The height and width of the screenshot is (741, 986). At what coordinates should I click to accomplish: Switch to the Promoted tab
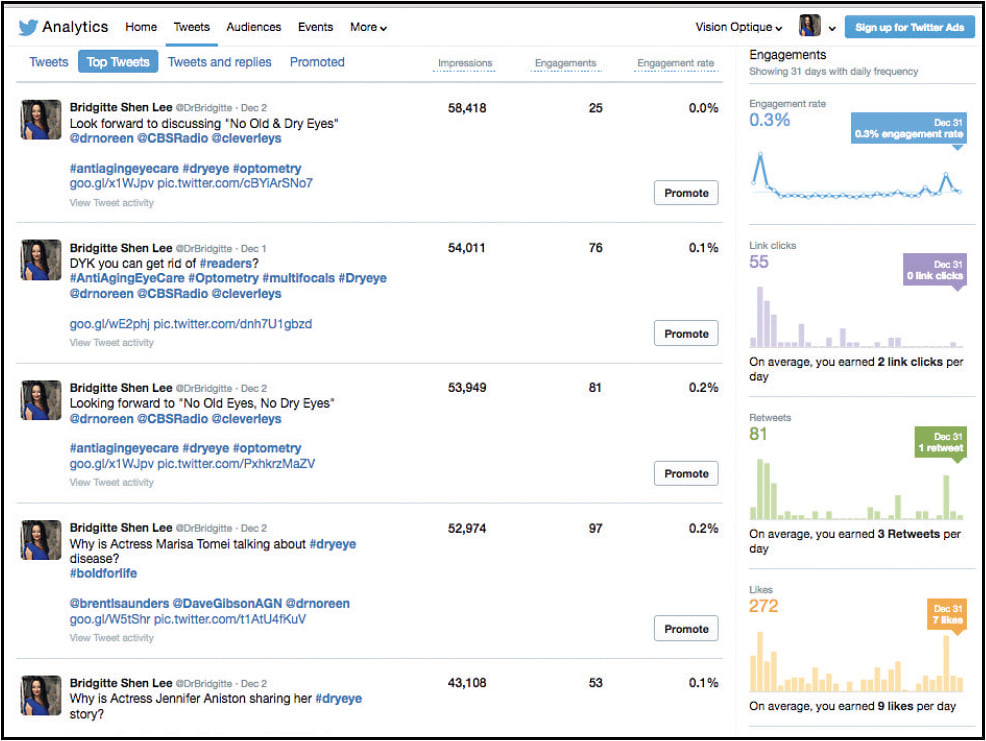(x=316, y=61)
